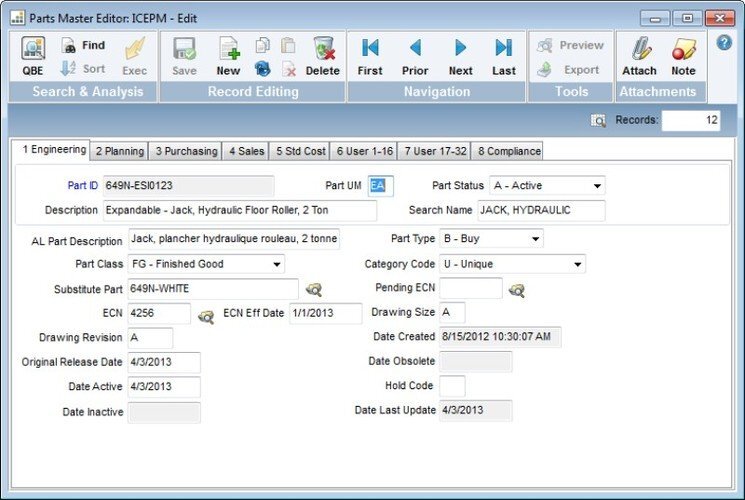
Task: Open the QBE query tool
Action: (32, 55)
